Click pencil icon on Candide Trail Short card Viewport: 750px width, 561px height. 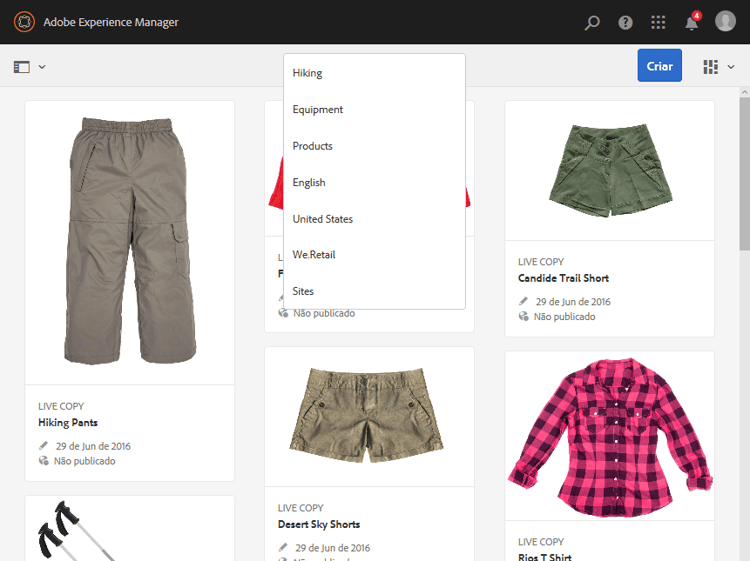coord(524,301)
